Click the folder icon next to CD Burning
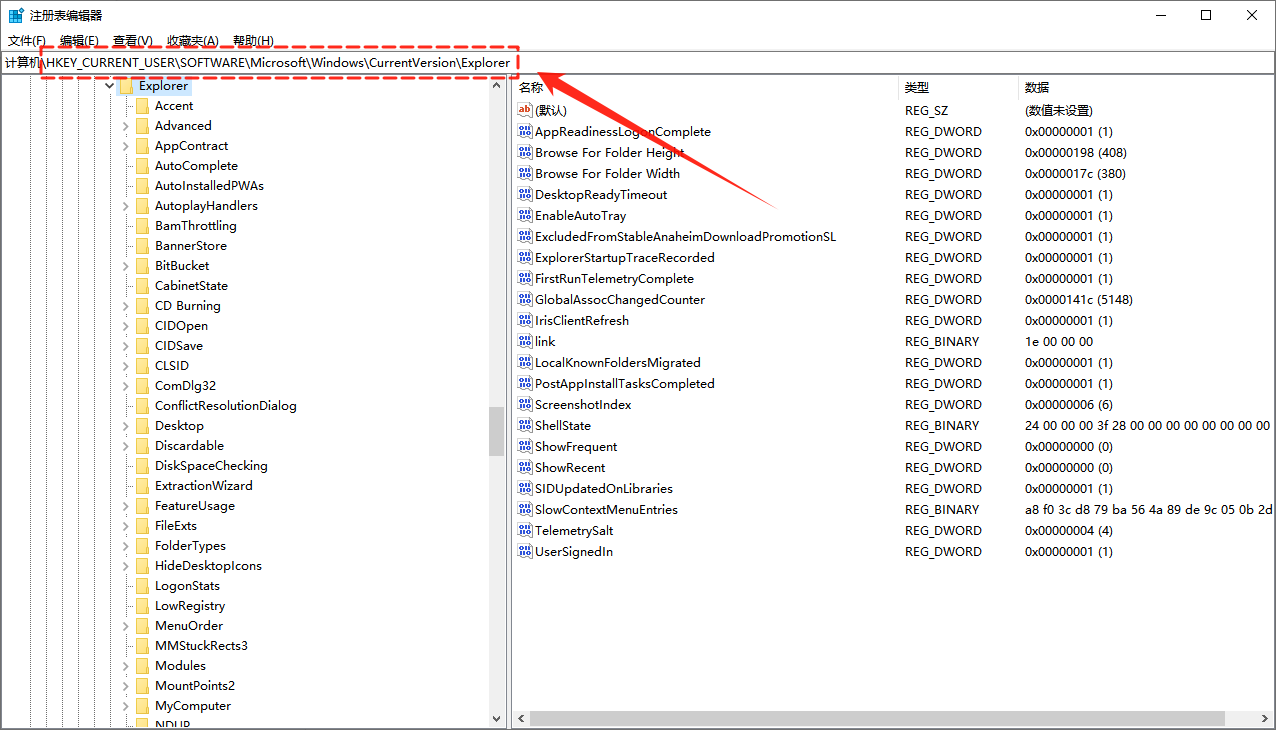The width and height of the screenshot is (1276, 730). (x=142, y=306)
